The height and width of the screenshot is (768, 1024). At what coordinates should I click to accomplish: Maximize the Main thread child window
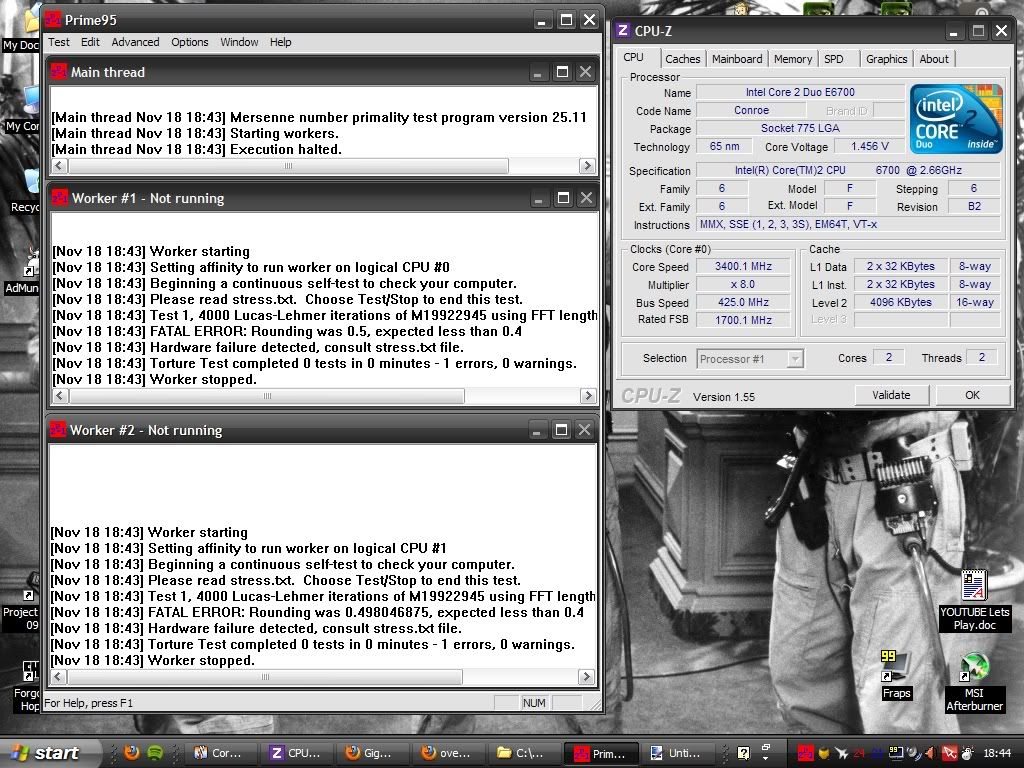click(562, 72)
